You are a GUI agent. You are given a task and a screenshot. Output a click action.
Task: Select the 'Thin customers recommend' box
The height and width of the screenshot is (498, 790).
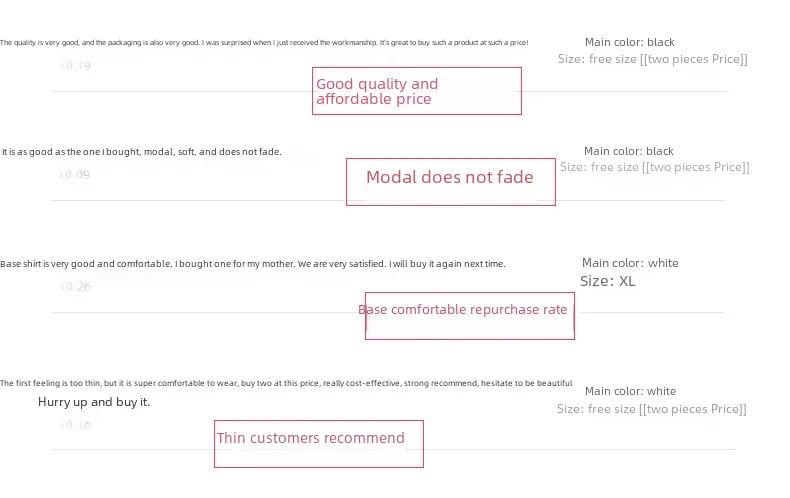point(319,444)
